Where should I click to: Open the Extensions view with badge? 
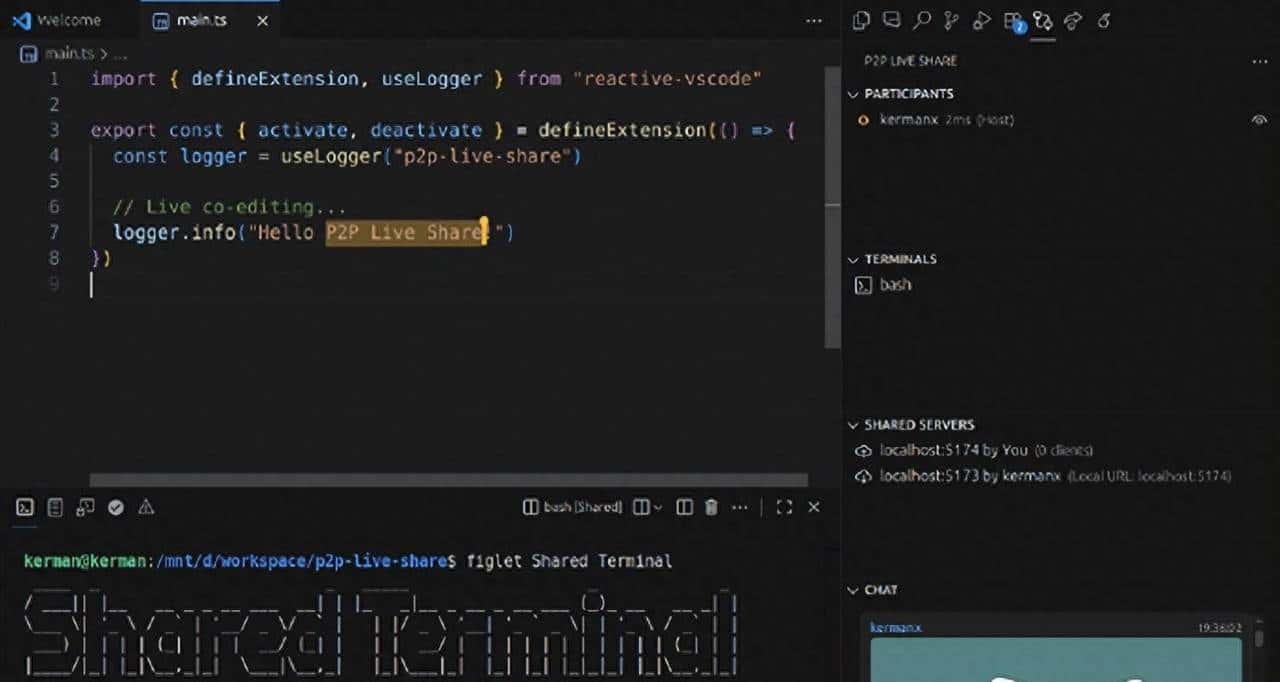point(1012,20)
